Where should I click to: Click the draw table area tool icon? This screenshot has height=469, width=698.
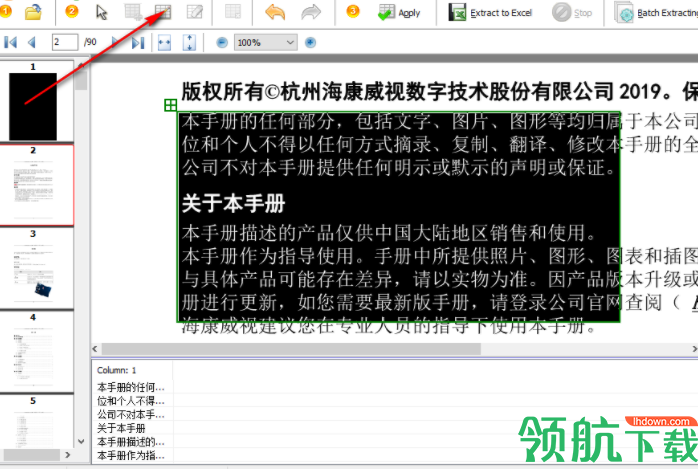(162, 12)
